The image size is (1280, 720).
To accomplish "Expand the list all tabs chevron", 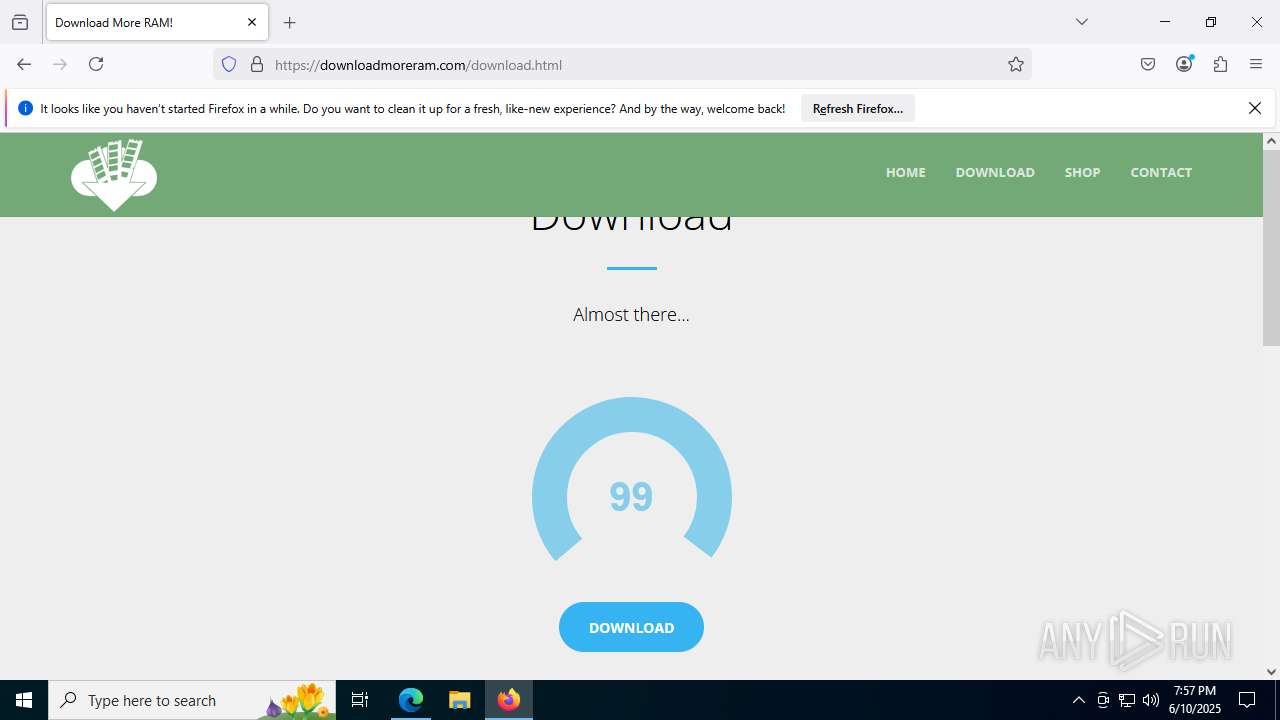I will [x=1082, y=22].
